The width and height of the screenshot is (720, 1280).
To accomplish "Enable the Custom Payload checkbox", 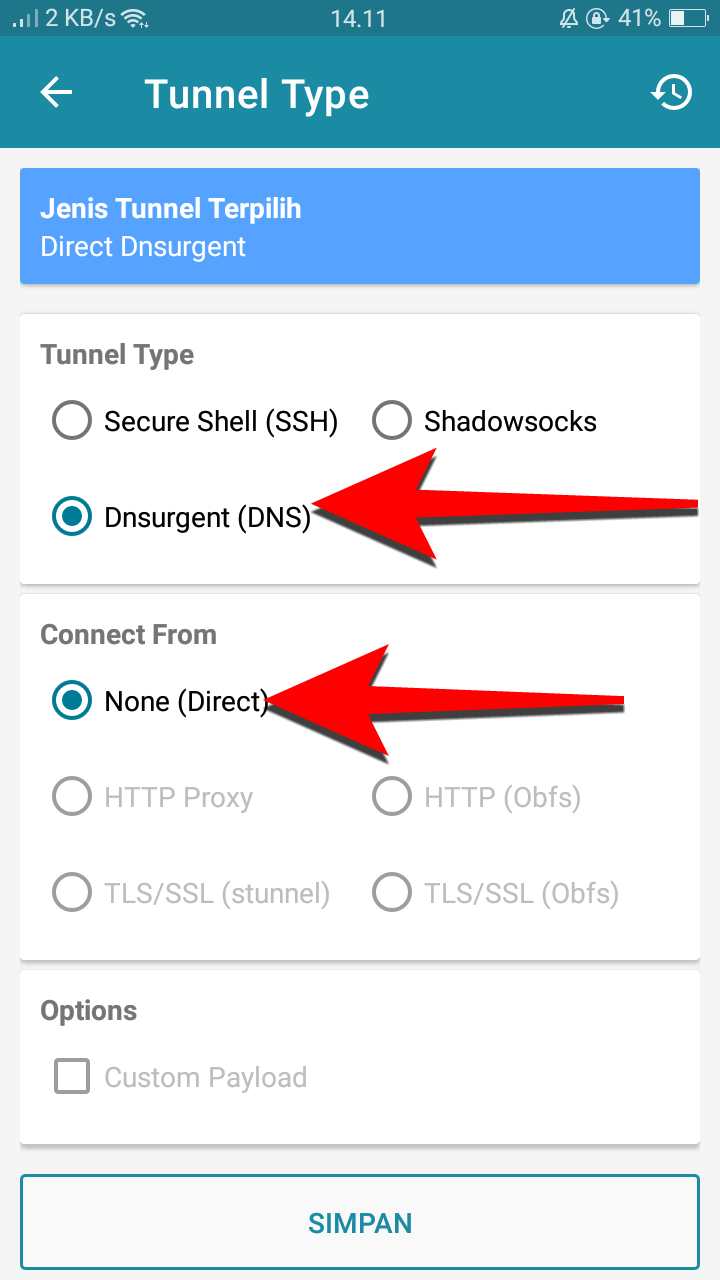I will click(x=180, y=1078).
